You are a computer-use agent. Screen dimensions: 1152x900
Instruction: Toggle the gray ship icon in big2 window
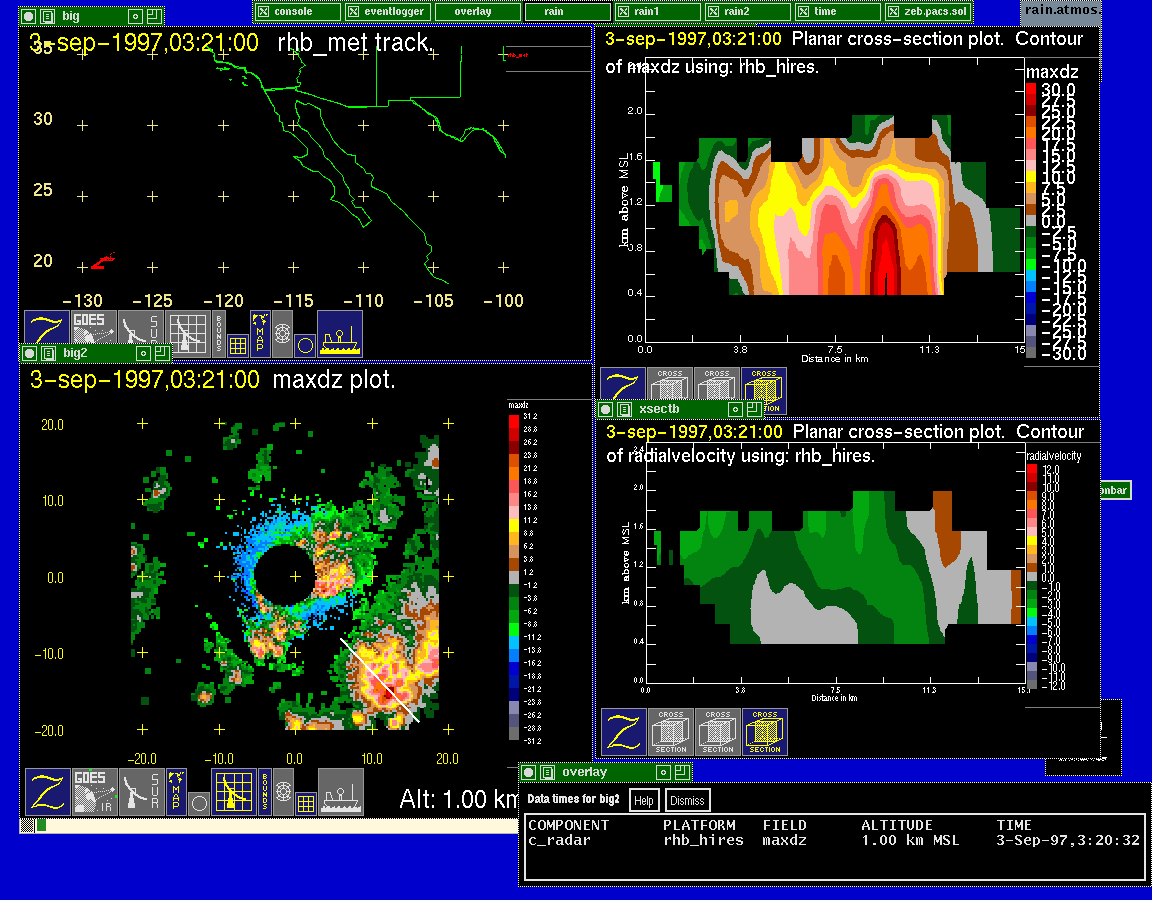pos(340,791)
